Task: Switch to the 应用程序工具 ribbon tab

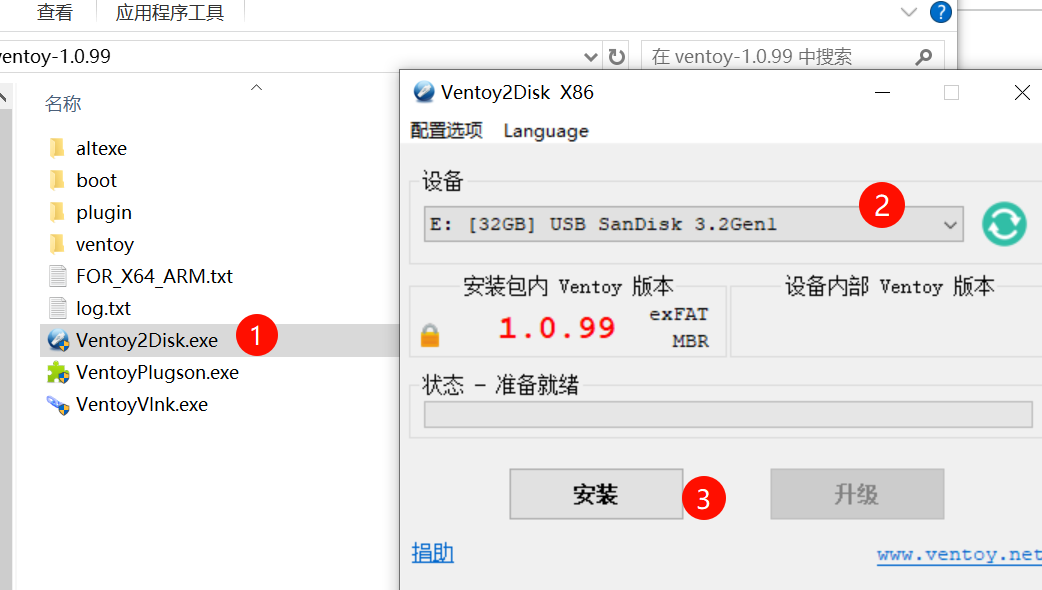Action: tap(170, 12)
